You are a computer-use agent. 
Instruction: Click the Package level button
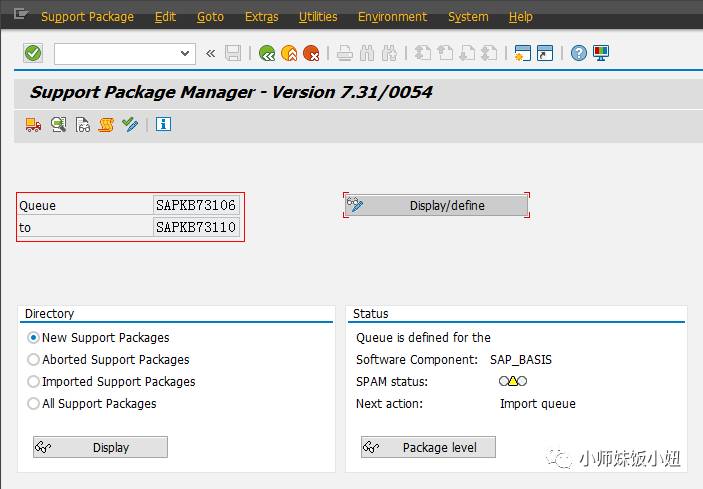(428, 447)
